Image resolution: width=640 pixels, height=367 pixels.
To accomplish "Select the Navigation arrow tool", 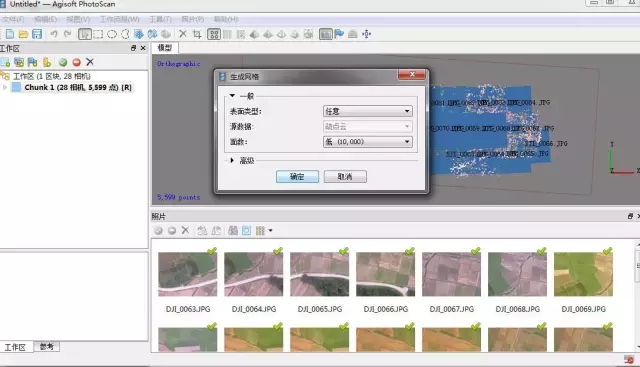I will pyautogui.click(x=84, y=34).
